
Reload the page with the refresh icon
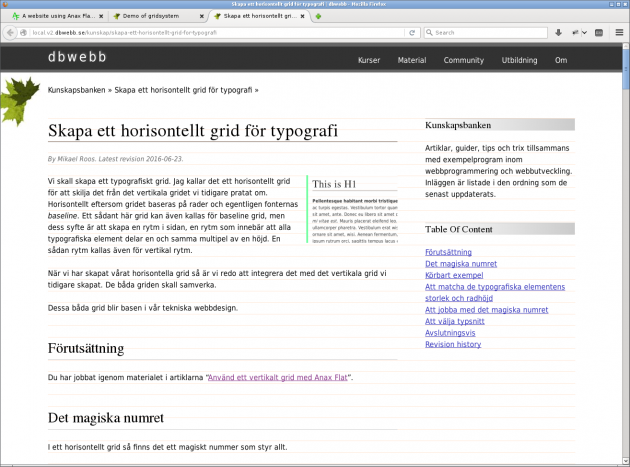click(x=412, y=33)
